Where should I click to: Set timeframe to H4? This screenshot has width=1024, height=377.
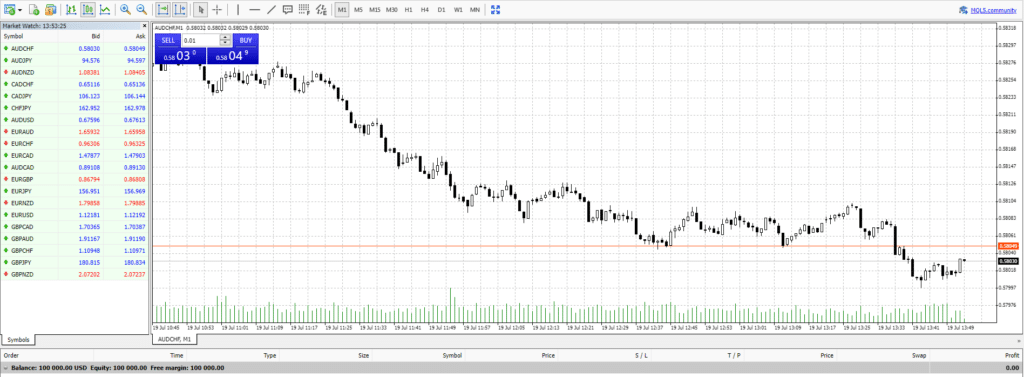425,10
